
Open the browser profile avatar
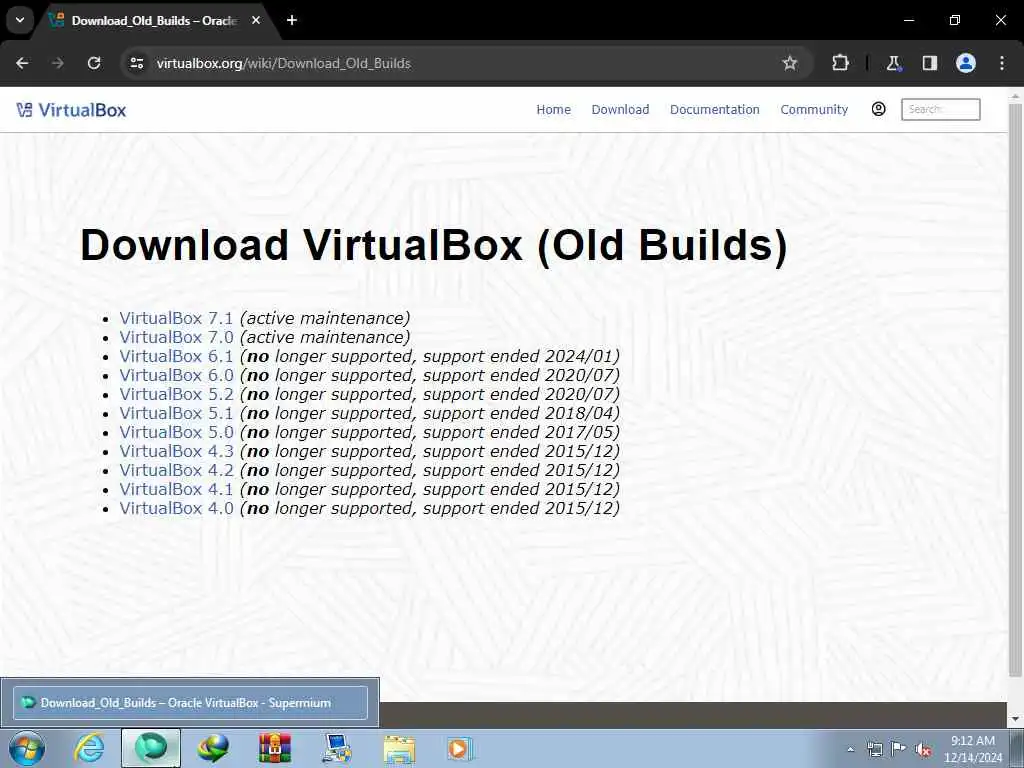click(x=966, y=63)
